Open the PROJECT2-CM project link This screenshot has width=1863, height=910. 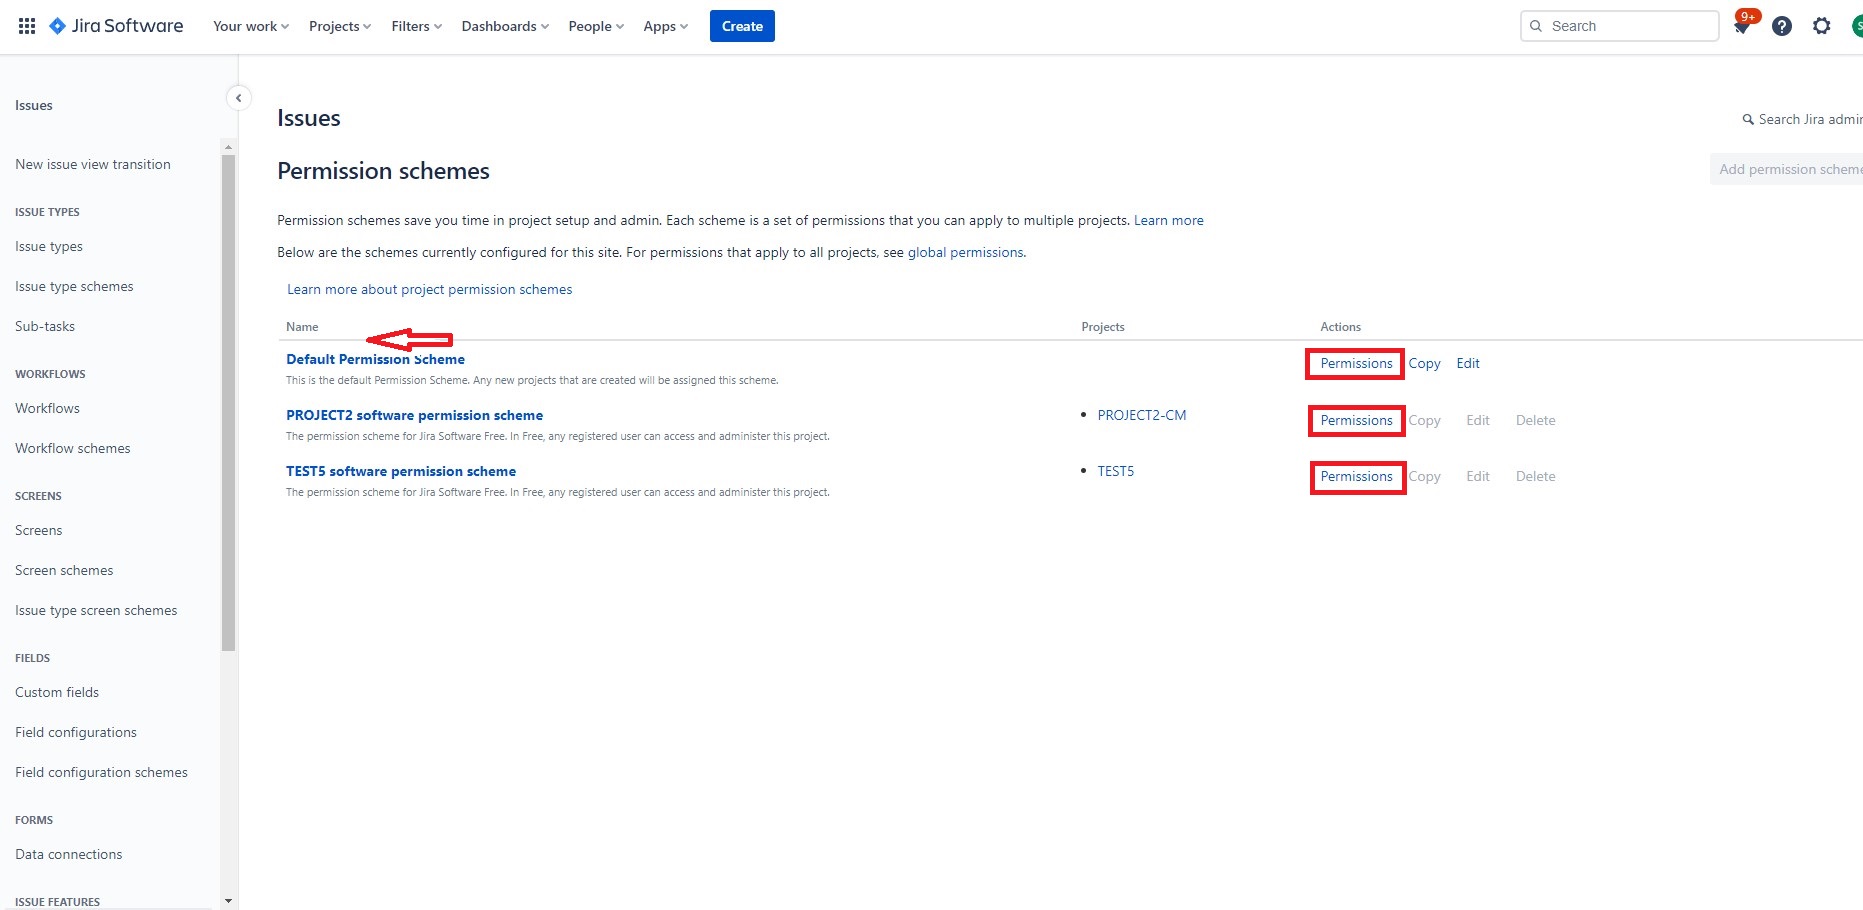point(1141,415)
